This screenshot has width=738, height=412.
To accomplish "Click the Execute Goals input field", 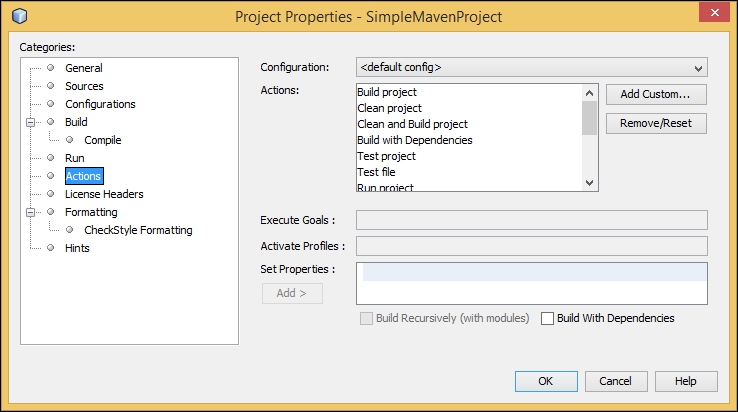I will pyautogui.click(x=532, y=220).
